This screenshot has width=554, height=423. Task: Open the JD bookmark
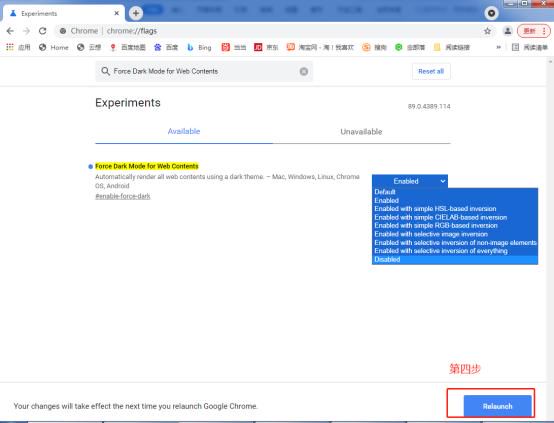coord(266,47)
